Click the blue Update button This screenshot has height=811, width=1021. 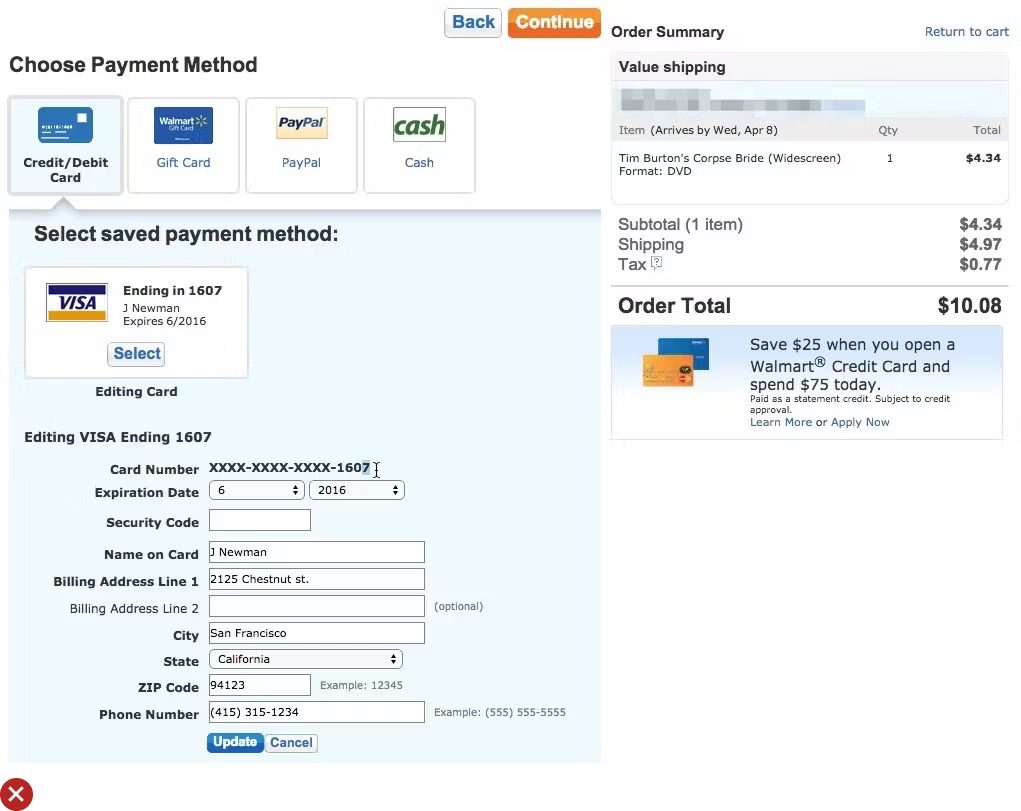coord(235,742)
